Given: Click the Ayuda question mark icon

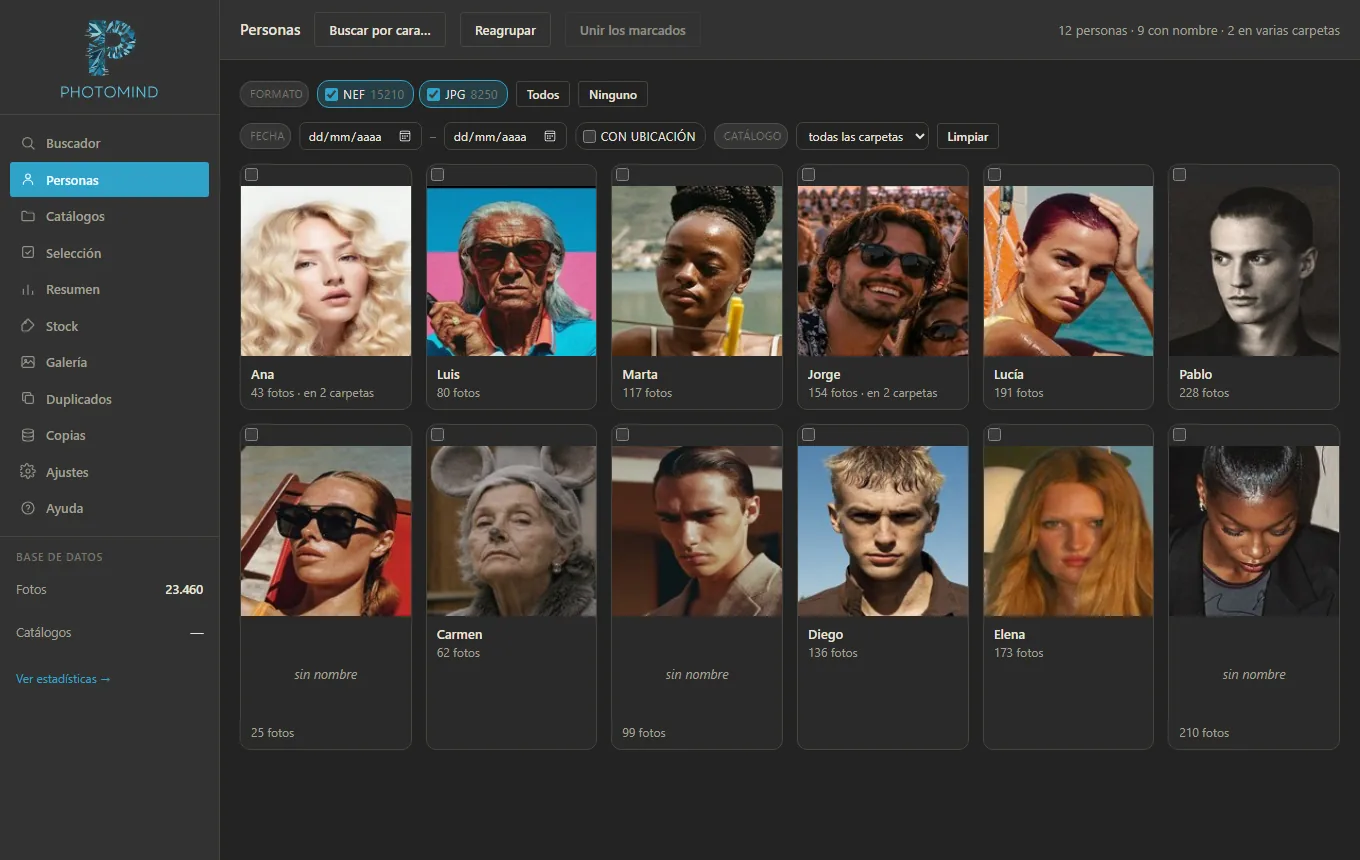Looking at the screenshot, I should (x=28, y=508).
